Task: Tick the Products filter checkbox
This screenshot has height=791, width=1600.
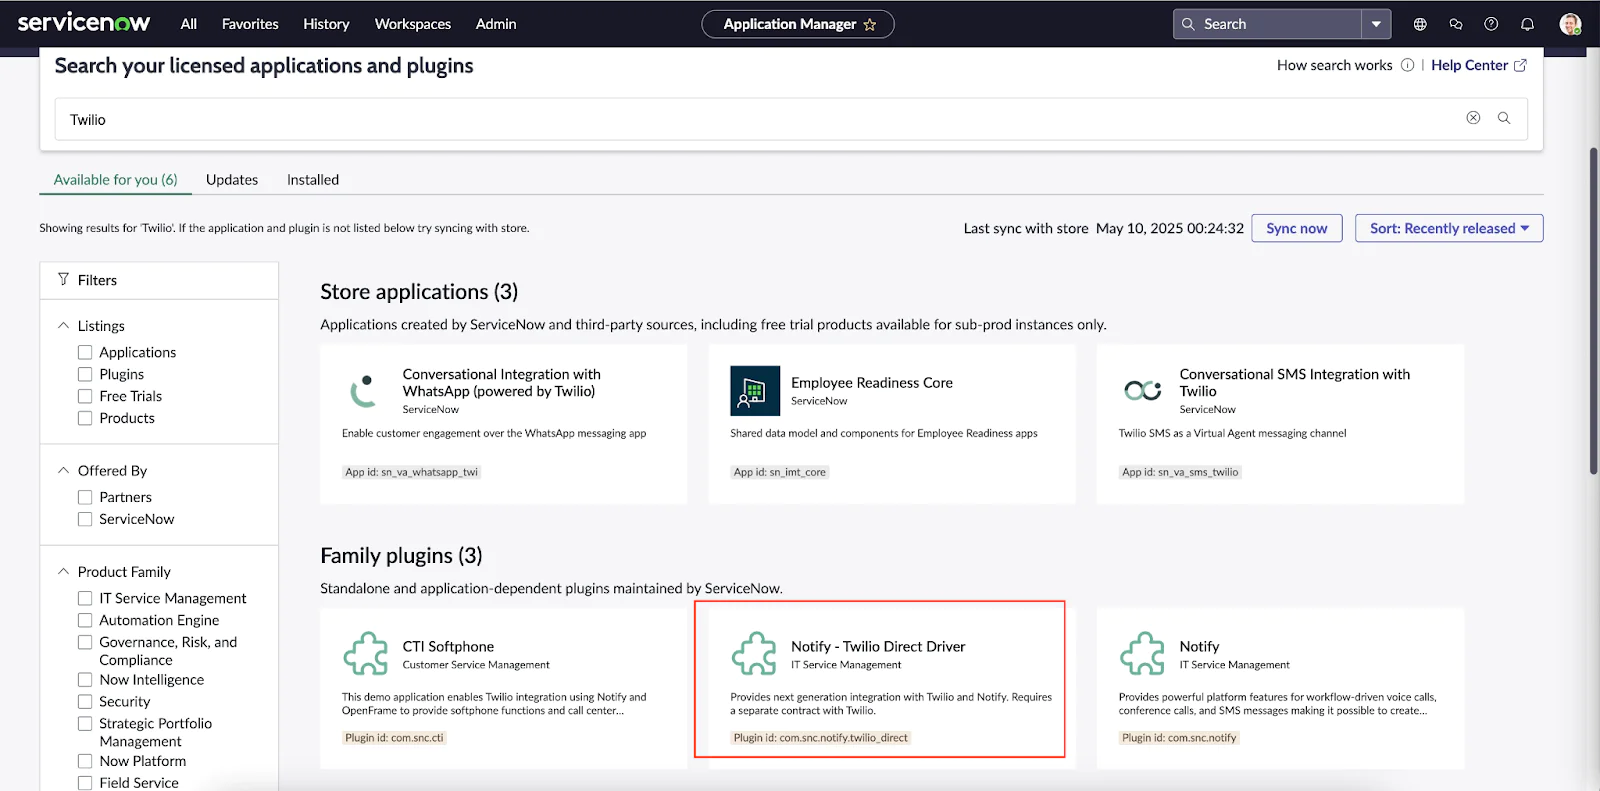Action: (85, 418)
